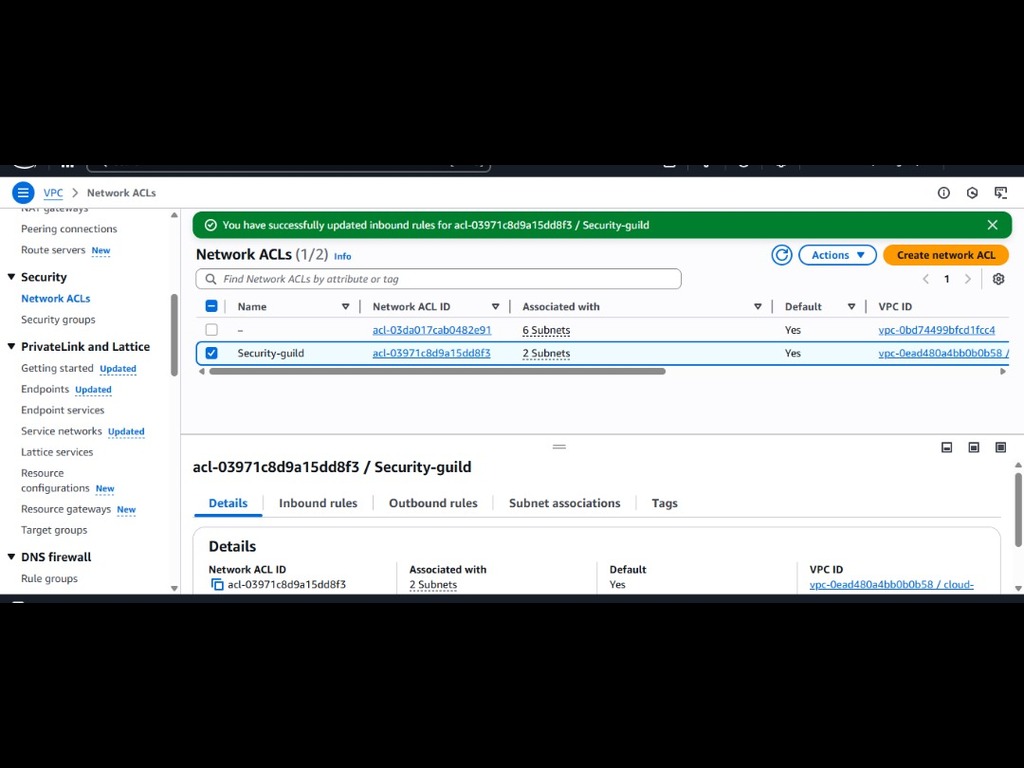Screen dimensions: 1024x768
Task: Click the horizontal table scrollbar
Action: (437, 371)
